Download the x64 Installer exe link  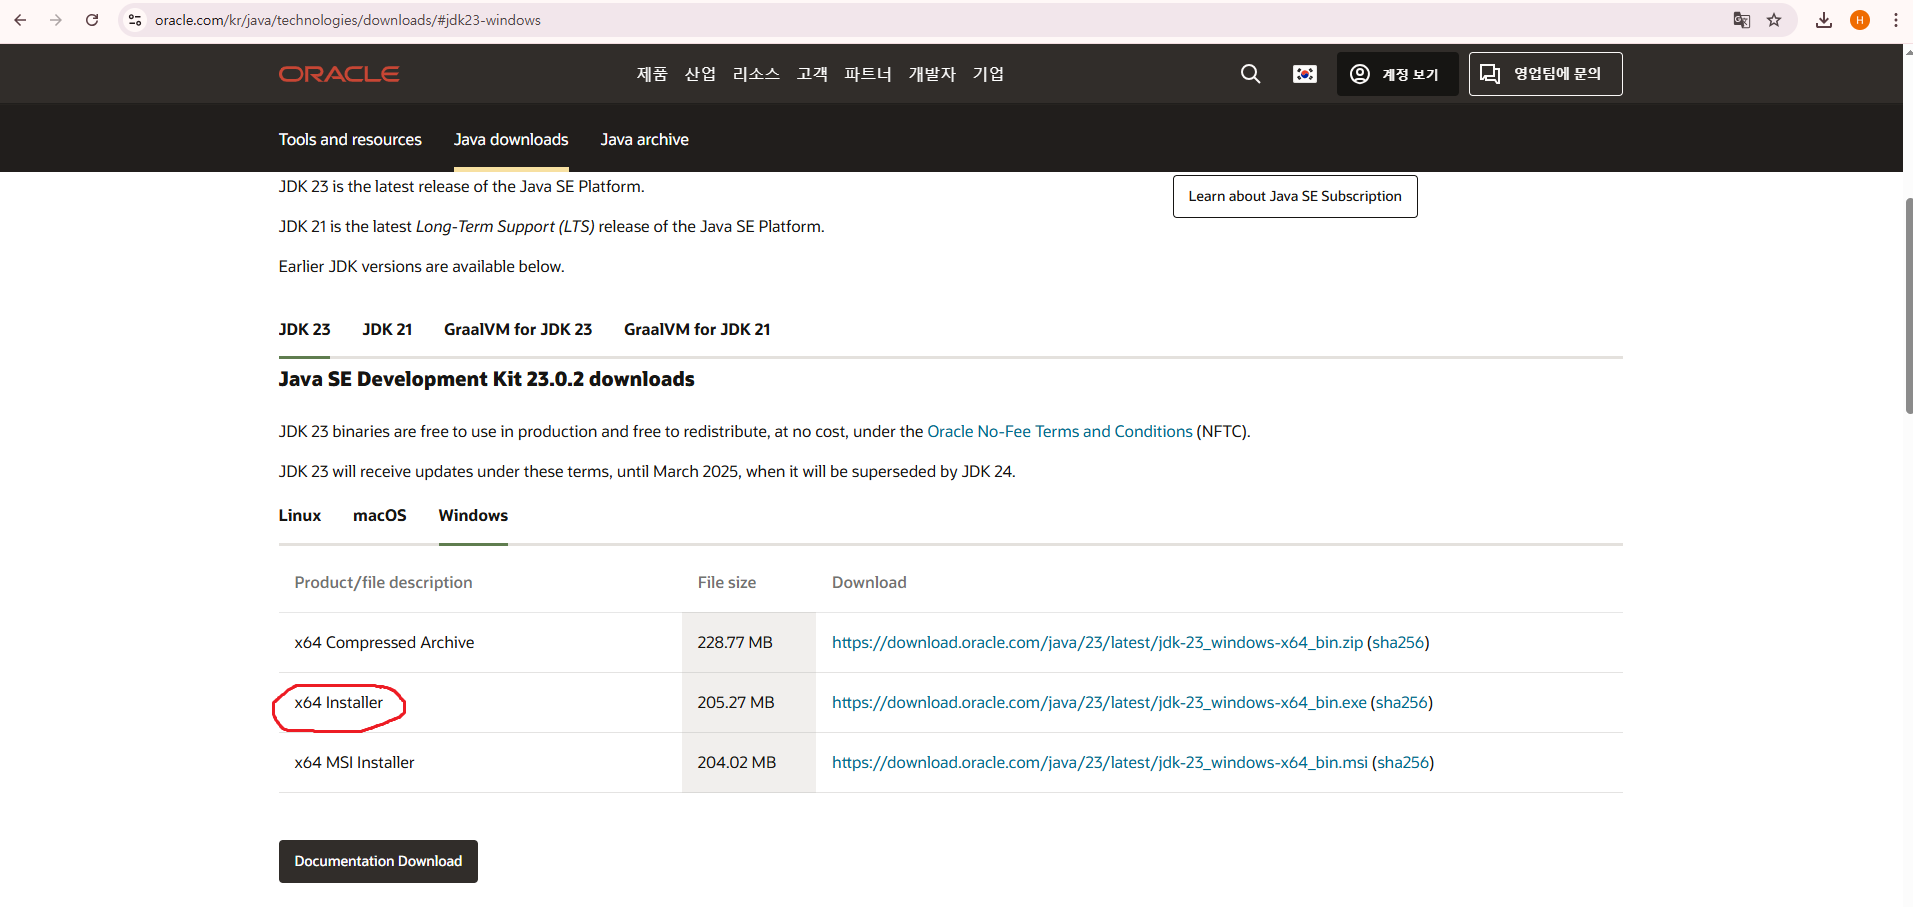pos(1099,703)
